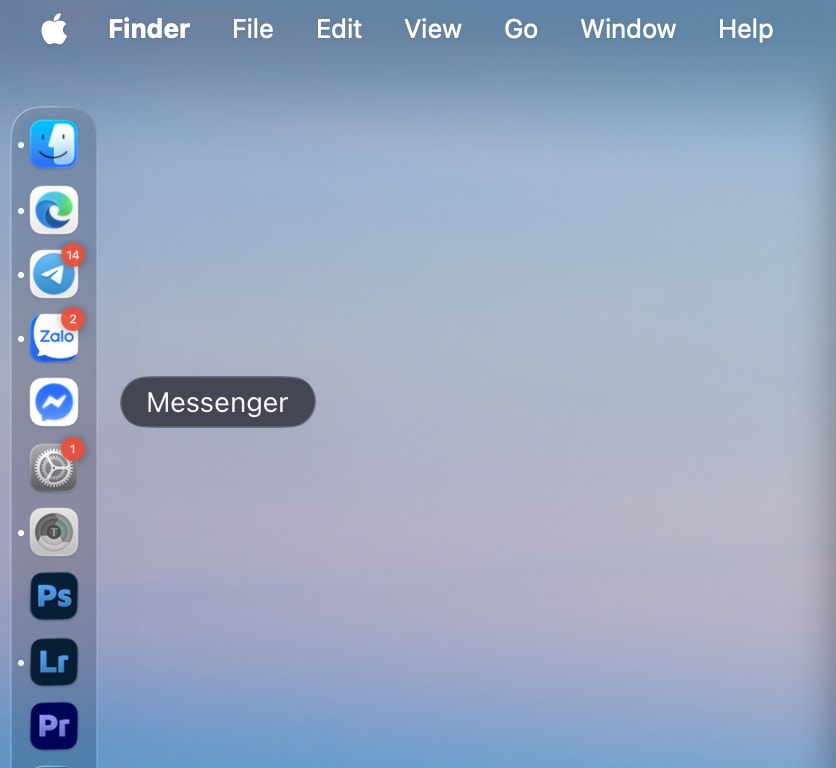Click the Finder icon in the Dock
Image resolution: width=836 pixels, height=768 pixels.
(x=54, y=144)
